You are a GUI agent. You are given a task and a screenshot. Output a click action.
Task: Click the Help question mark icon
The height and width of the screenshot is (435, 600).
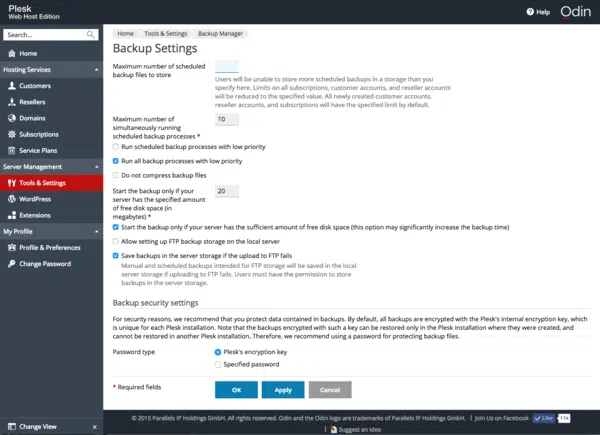point(530,12)
